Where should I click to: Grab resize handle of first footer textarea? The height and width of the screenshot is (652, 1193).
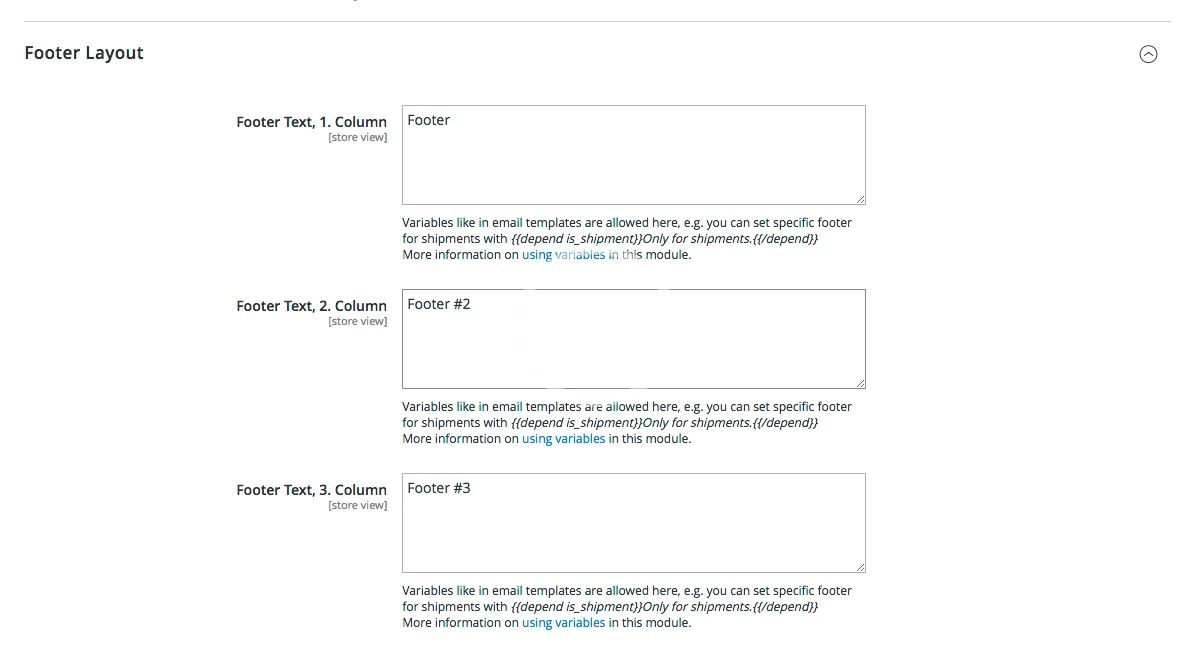click(x=860, y=199)
